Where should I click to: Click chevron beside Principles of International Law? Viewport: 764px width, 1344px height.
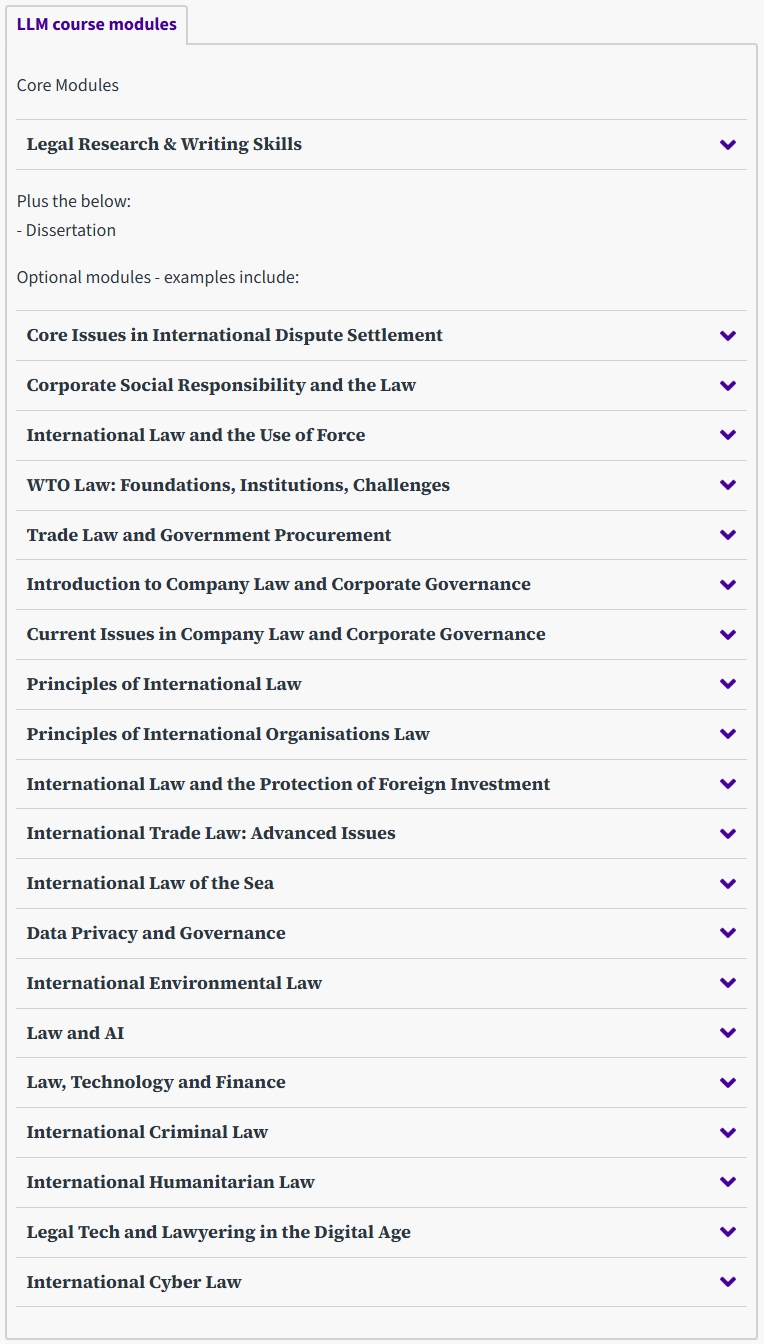728,684
